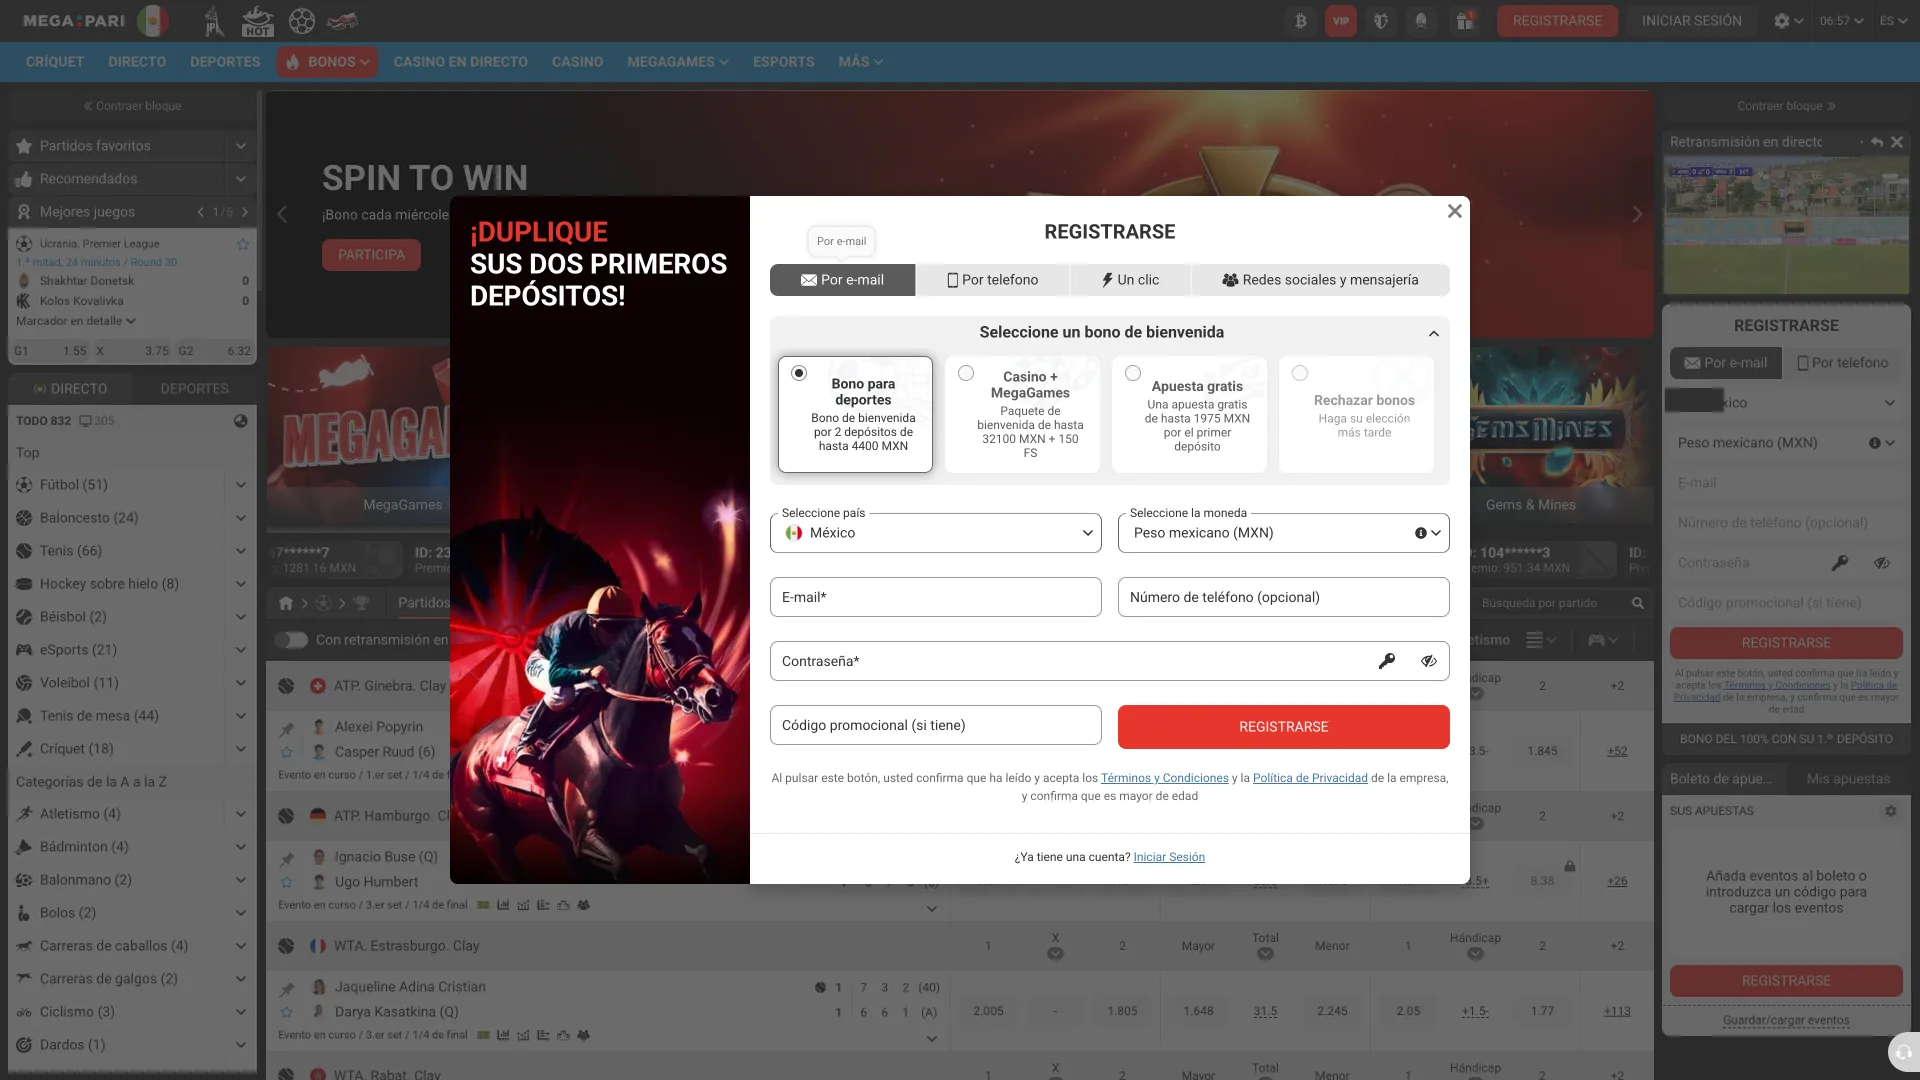Favorite the Ucrania Premier League match star

coord(243,244)
